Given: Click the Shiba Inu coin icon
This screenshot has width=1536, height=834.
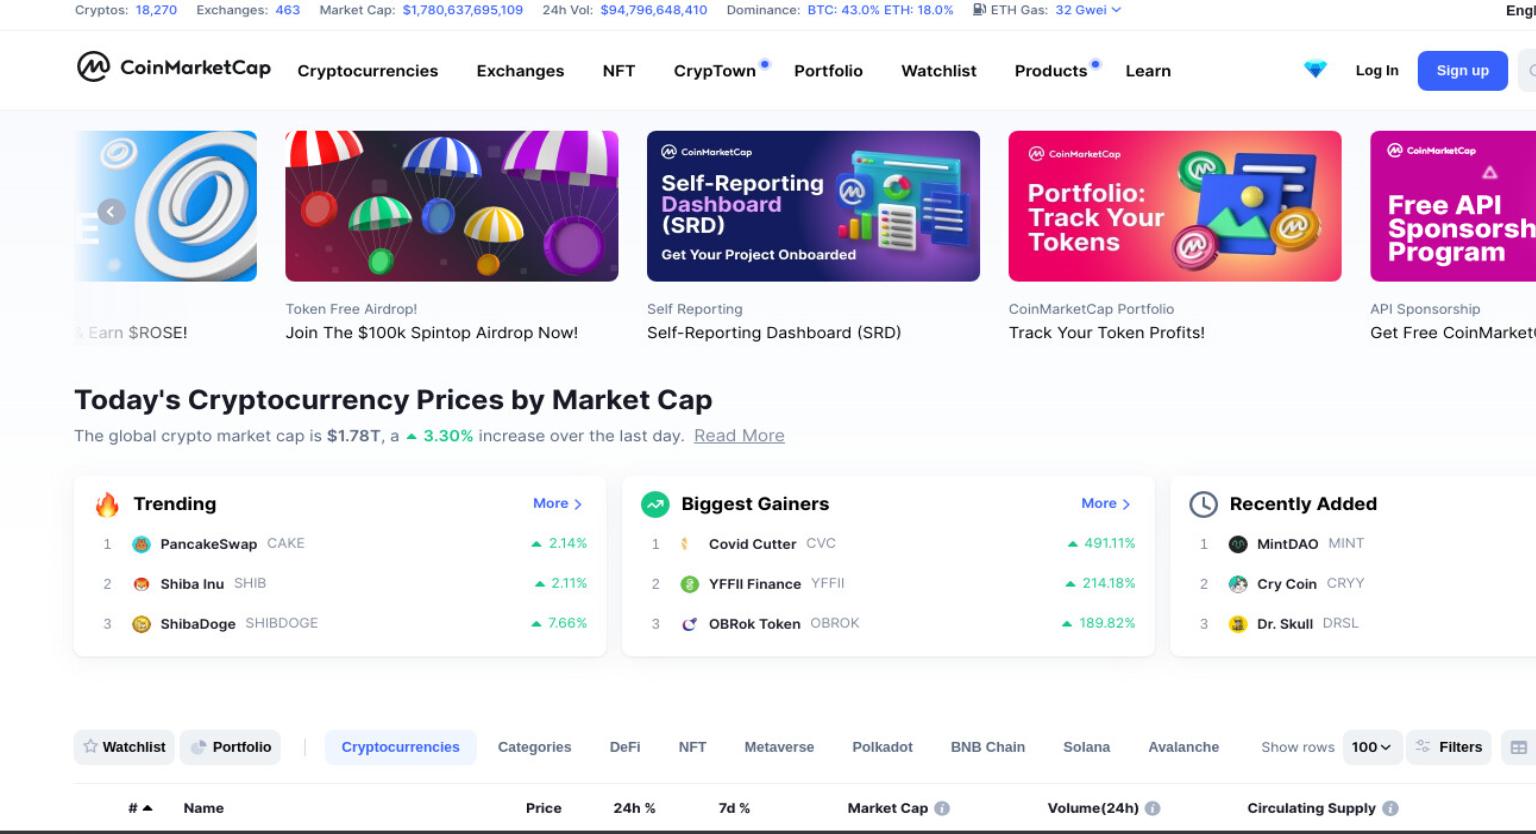Looking at the screenshot, I should [141, 584].
